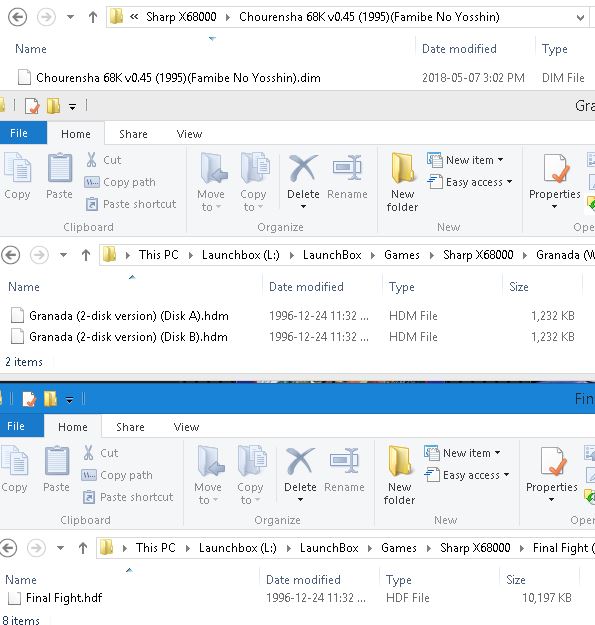Select Chourensha 68K v0.45 .dim file
This screenshot has height=625, width=595.
pyautogui.click(x=178, y=78)
